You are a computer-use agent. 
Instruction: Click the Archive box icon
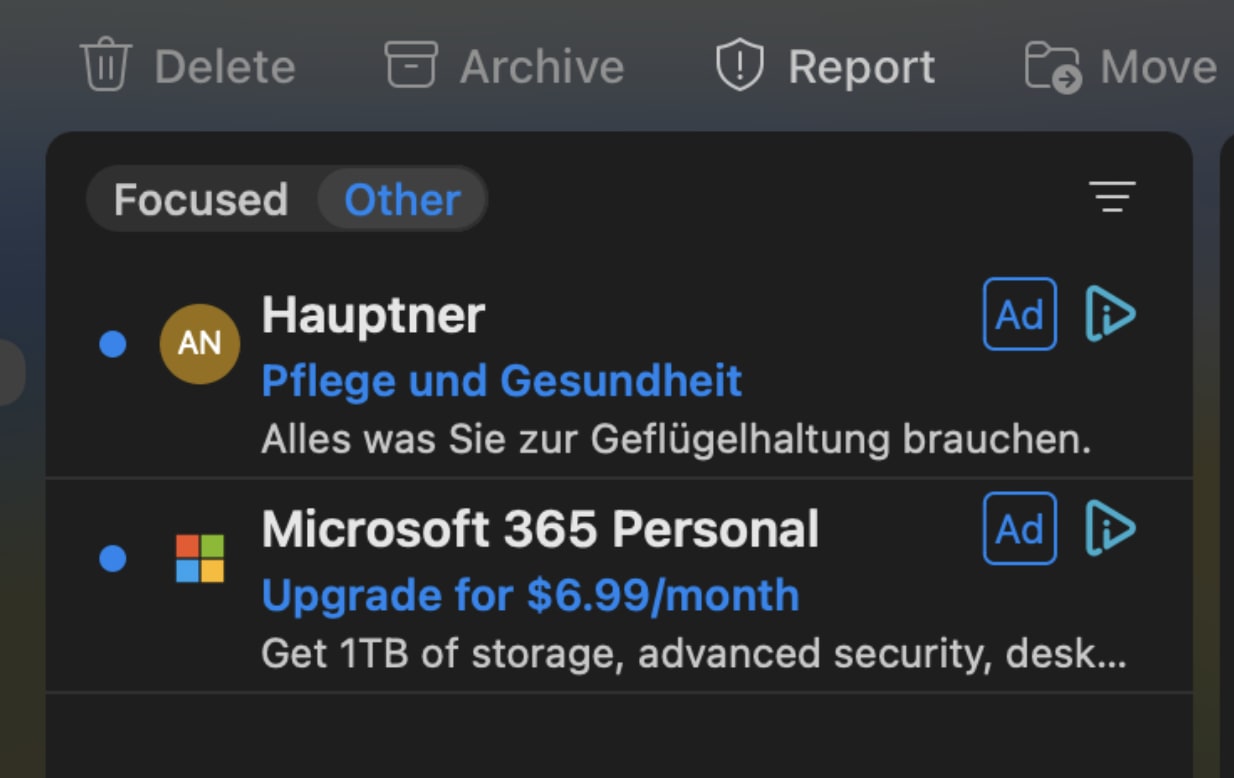[411, 66]
